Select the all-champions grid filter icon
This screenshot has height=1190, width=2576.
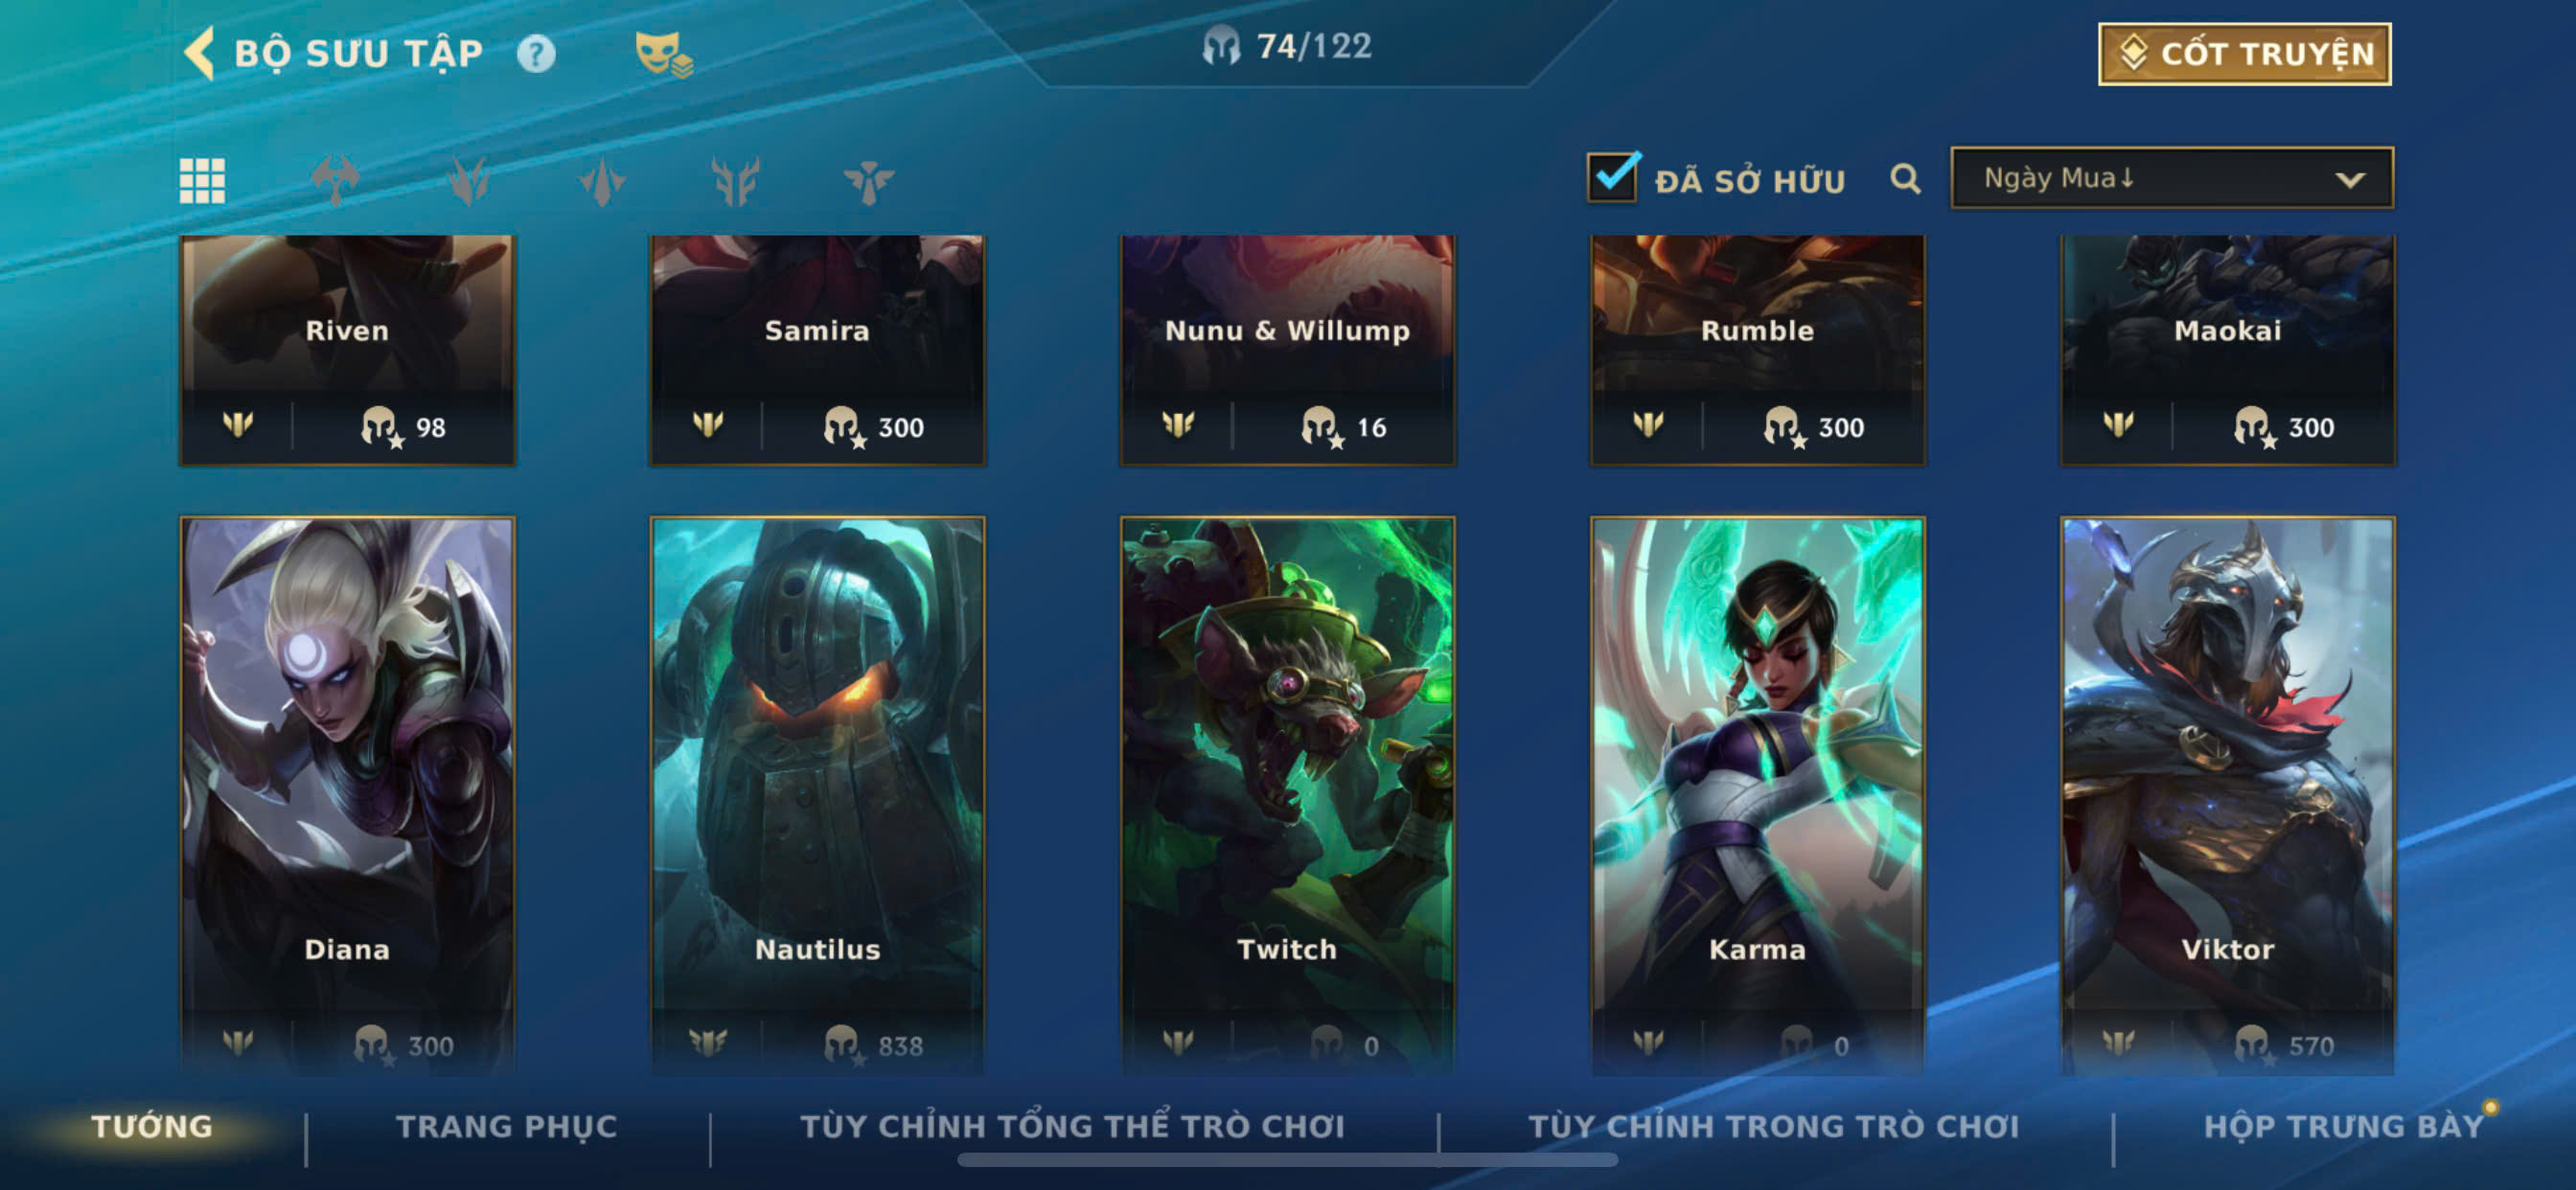[202, 181]
